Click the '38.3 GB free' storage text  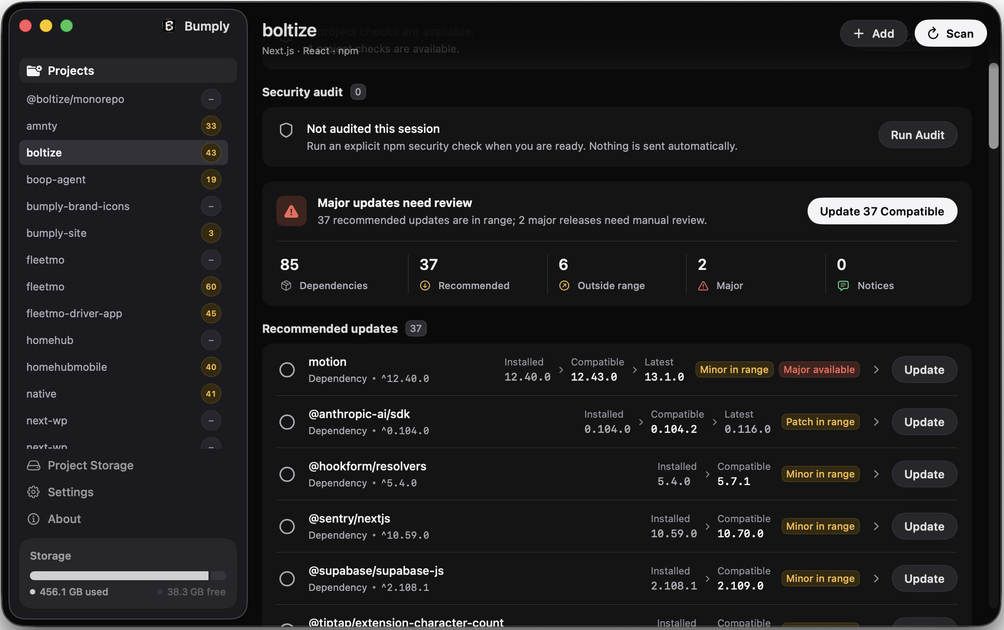coord(196,592)
